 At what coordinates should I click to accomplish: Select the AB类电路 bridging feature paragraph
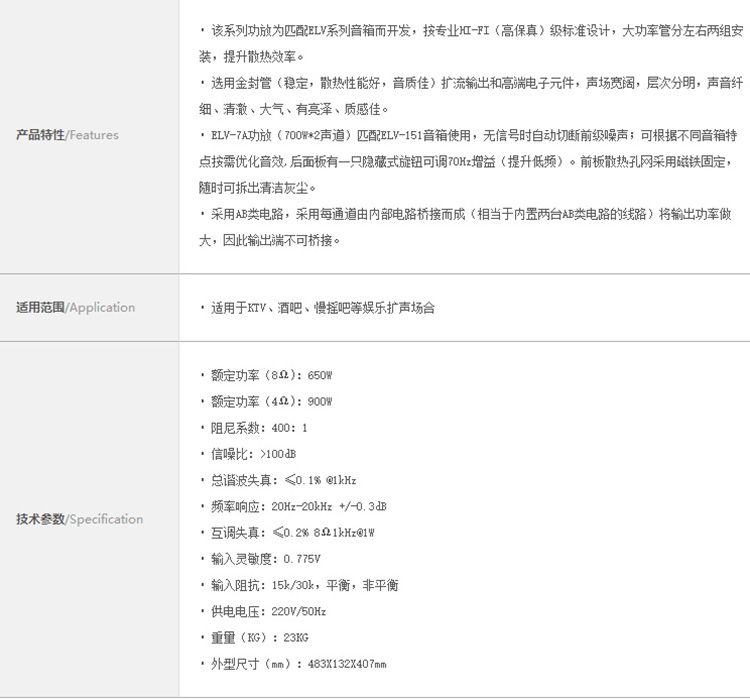[470, 226]
